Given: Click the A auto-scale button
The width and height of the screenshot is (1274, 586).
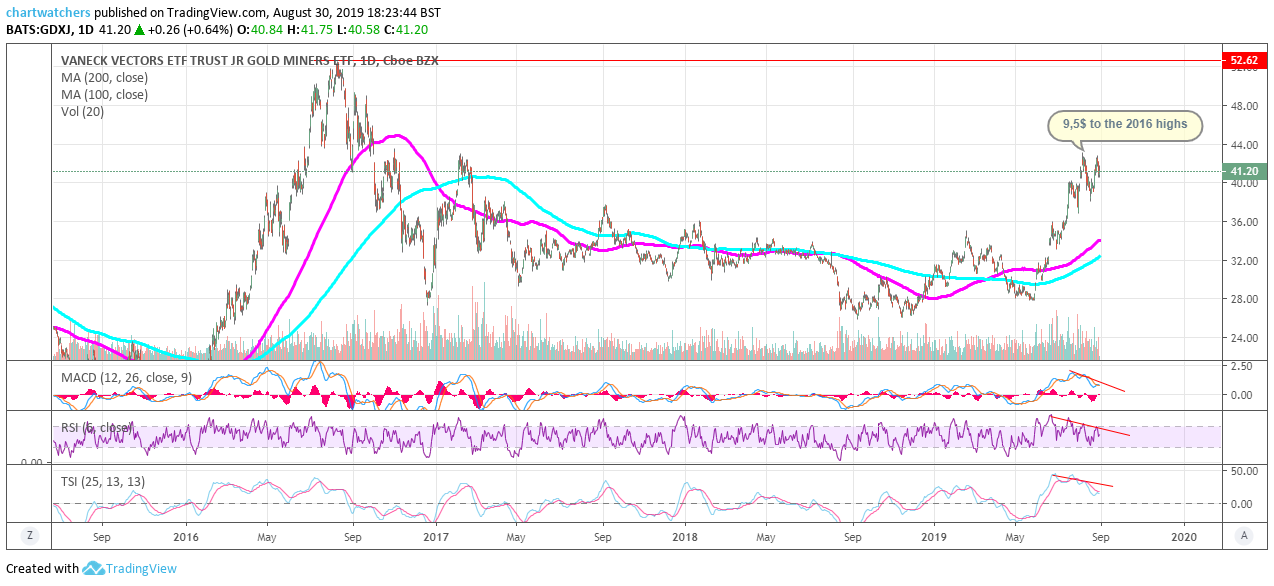Looking at the screenshot, I should pyautogui.click(x=1244, y=536).
